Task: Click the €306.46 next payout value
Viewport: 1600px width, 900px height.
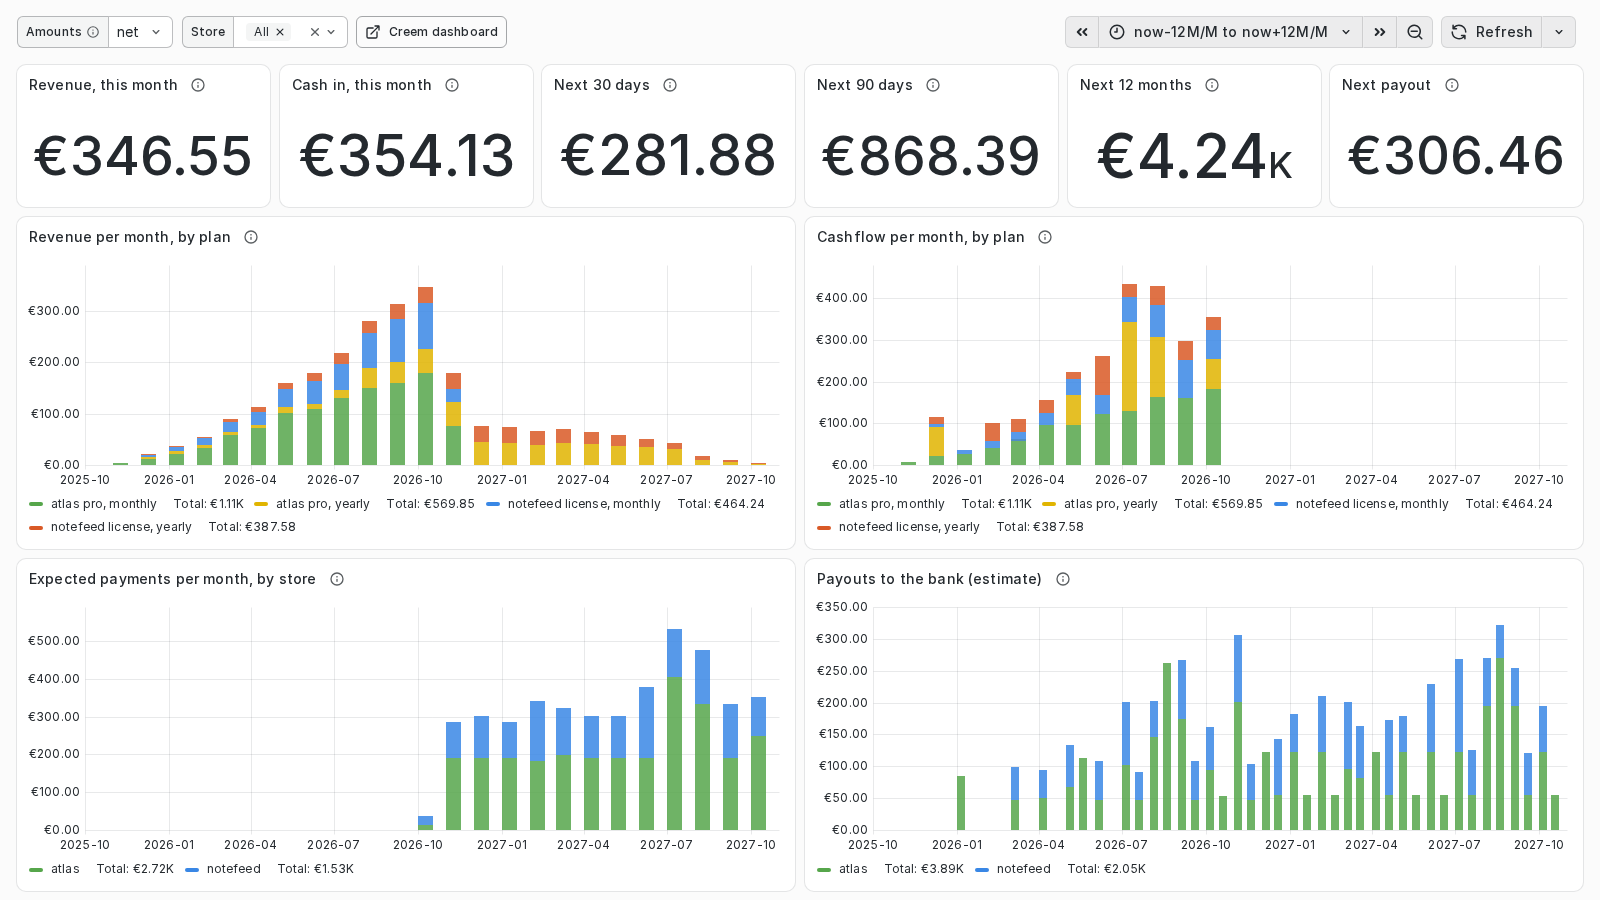Action: [1456, 156]
